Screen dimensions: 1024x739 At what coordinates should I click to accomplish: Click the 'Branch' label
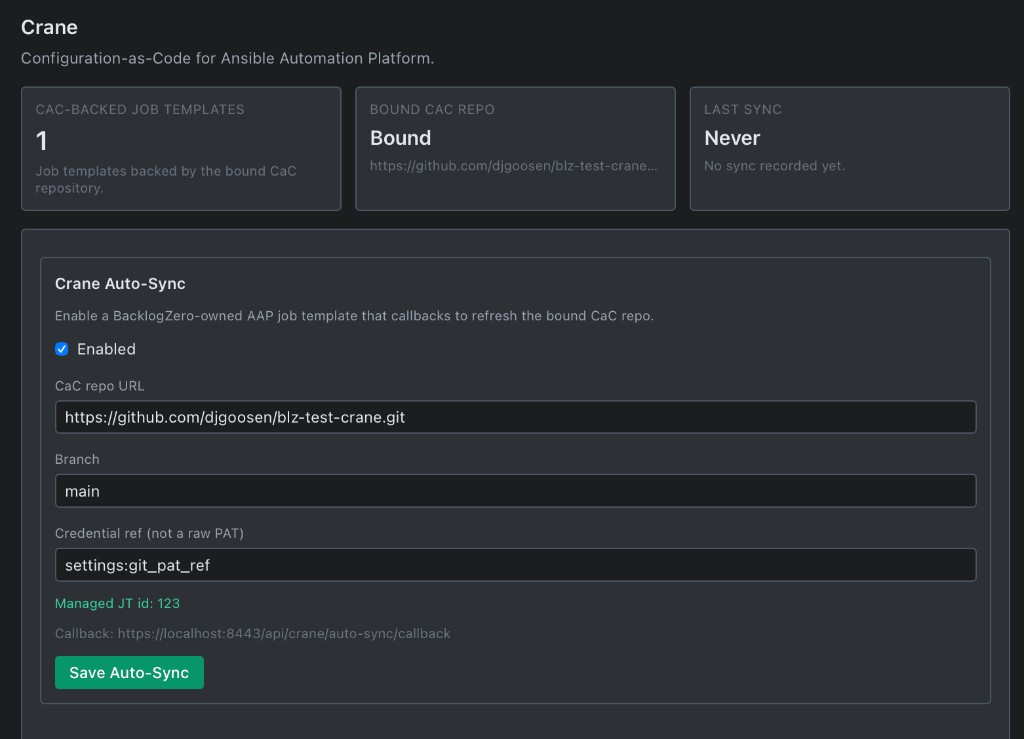[x=77, y=460]
